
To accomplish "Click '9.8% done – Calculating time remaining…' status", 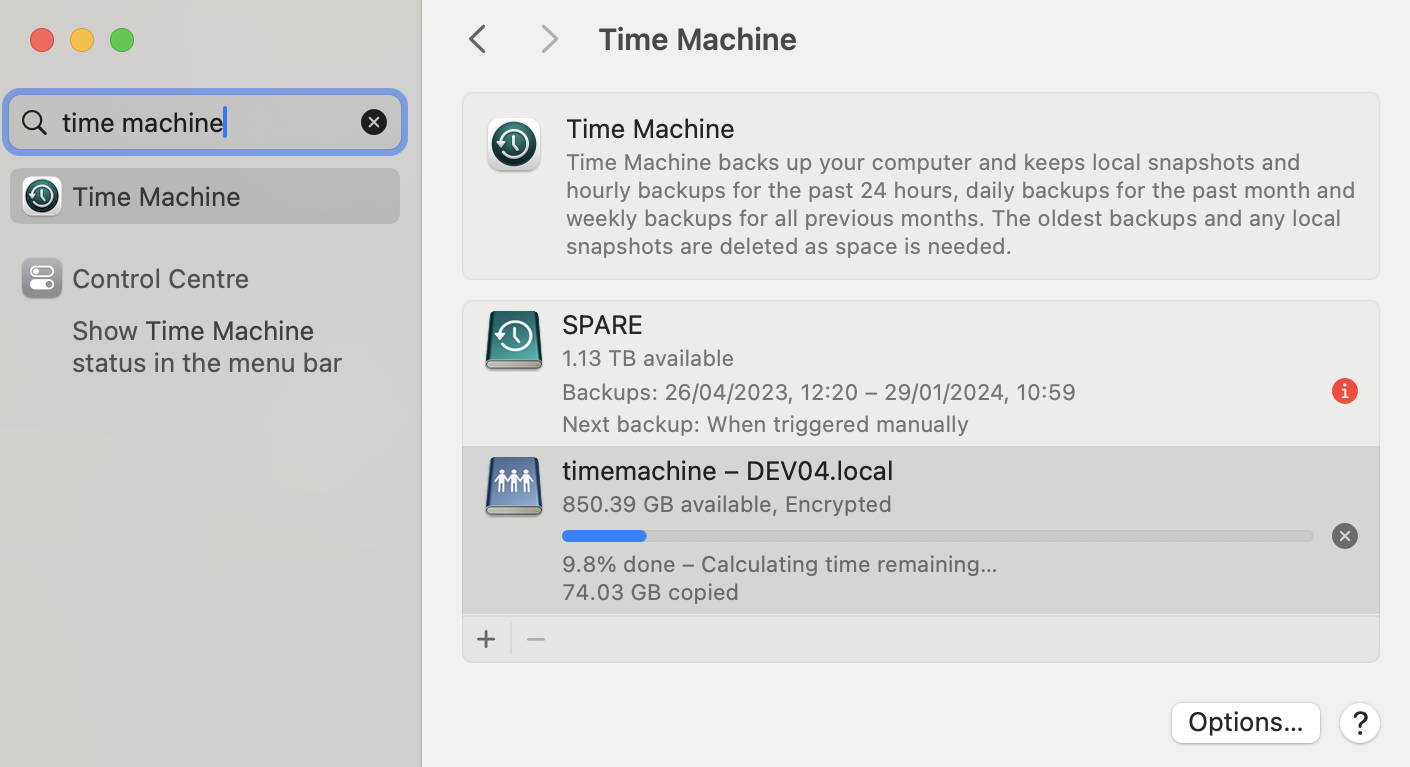I will click(x=779, y=564).
